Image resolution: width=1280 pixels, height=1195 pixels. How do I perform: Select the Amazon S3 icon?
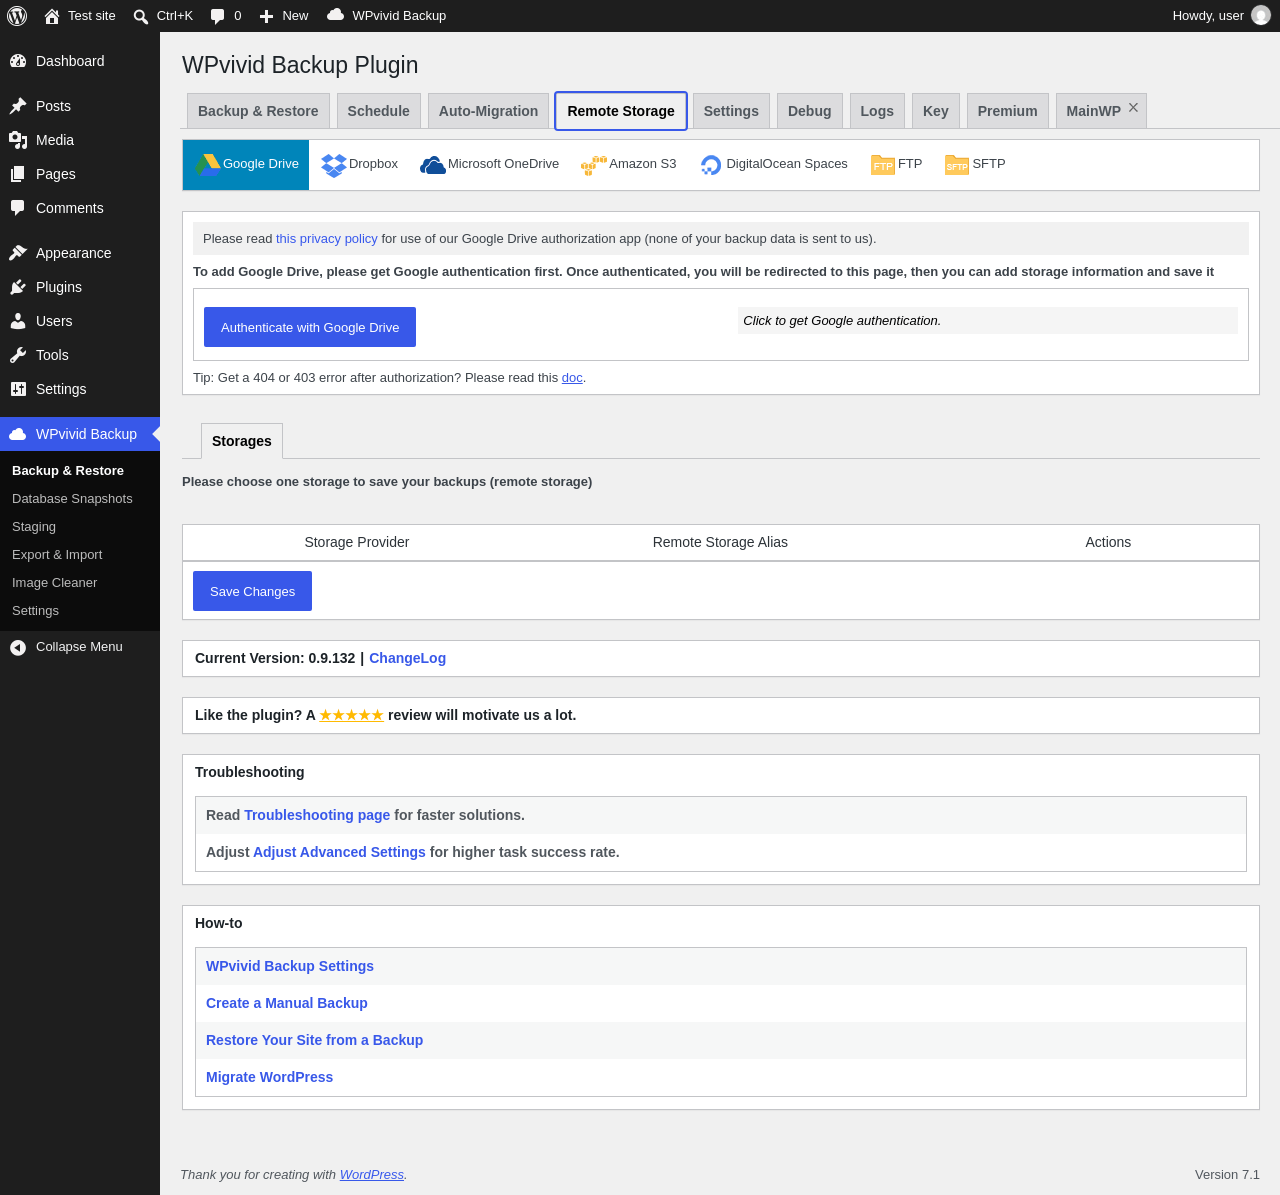[594, 165]
